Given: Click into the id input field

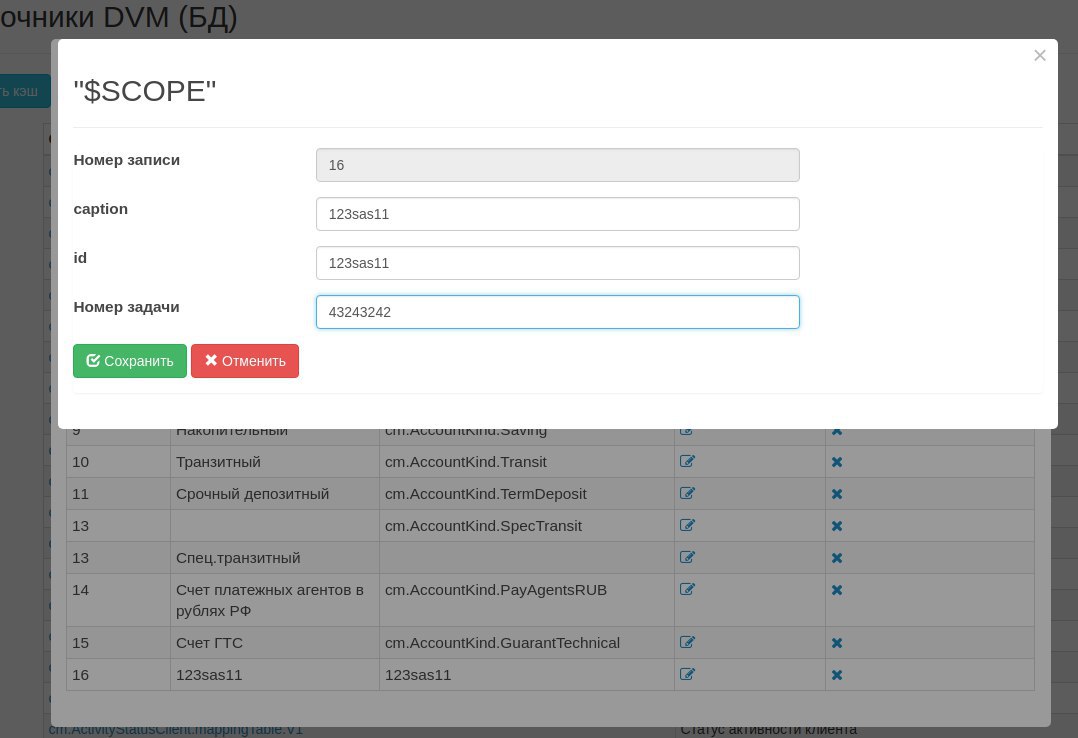Looking at the screenshot, I should [557, 263].
